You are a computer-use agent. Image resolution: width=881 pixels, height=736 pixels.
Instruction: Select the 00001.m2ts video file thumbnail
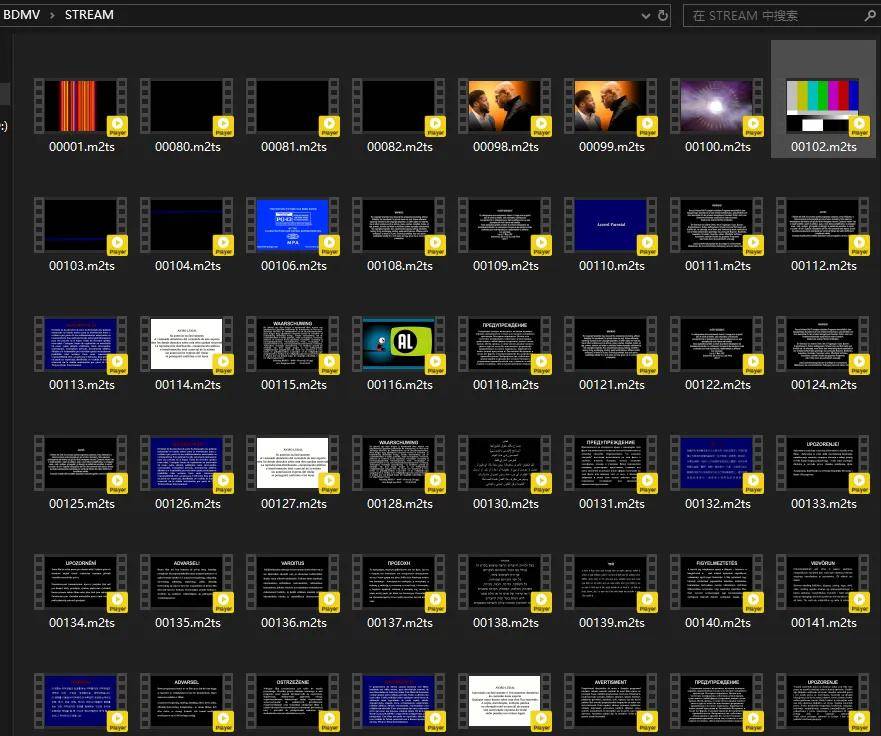point(81,106)
